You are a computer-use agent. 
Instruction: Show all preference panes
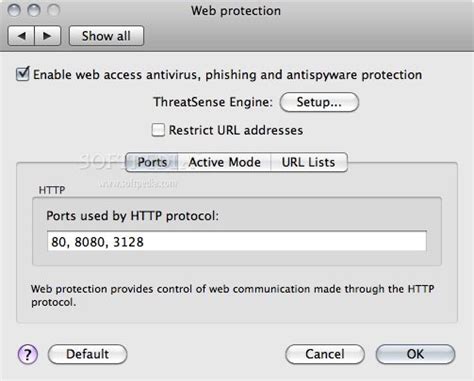pos(106,36)
